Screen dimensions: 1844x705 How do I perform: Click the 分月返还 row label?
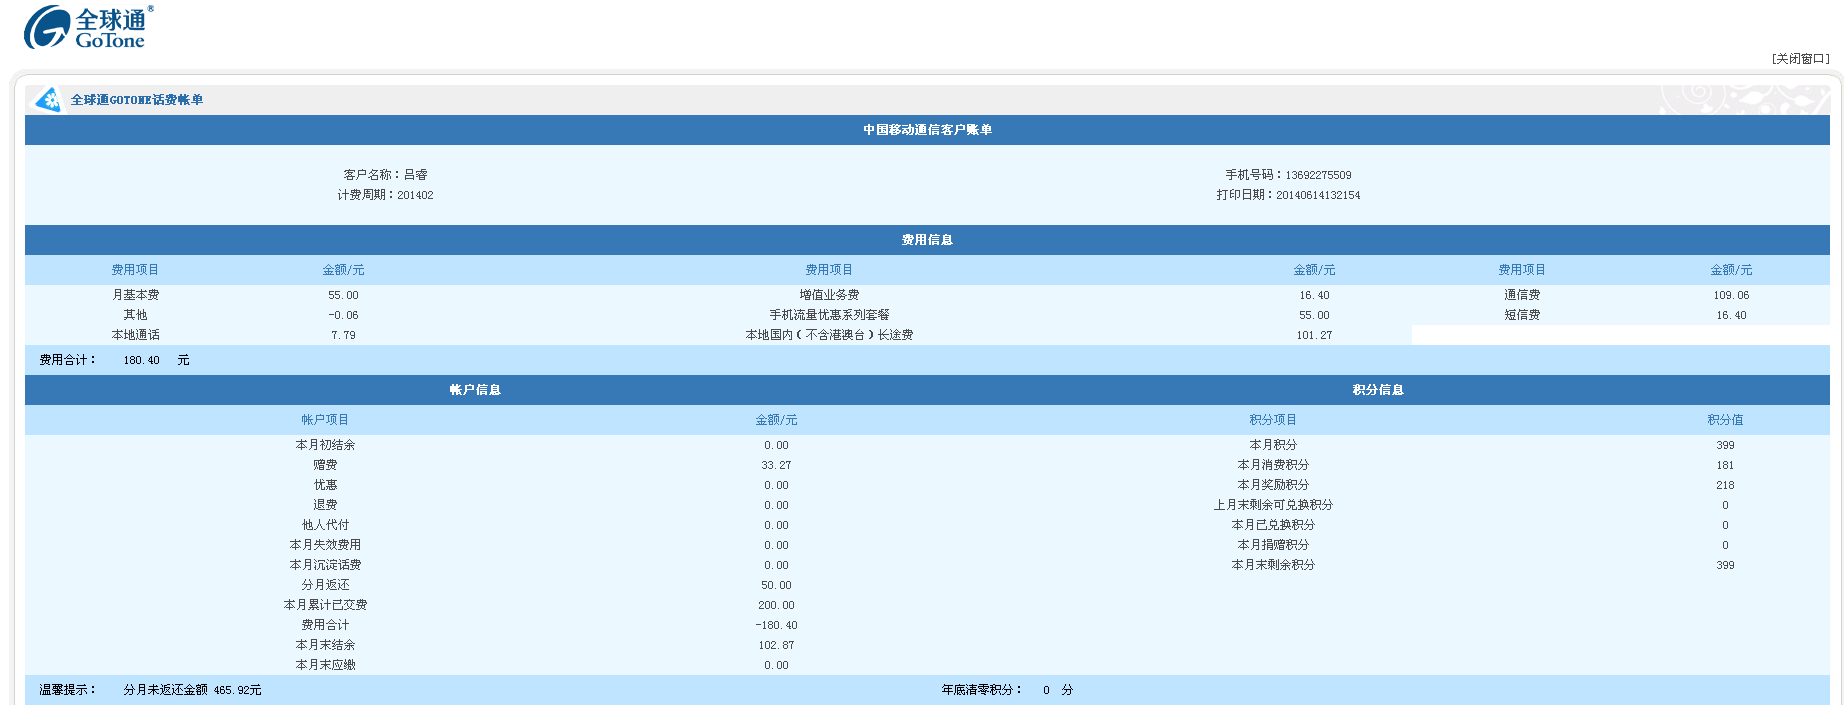point(325,585)
